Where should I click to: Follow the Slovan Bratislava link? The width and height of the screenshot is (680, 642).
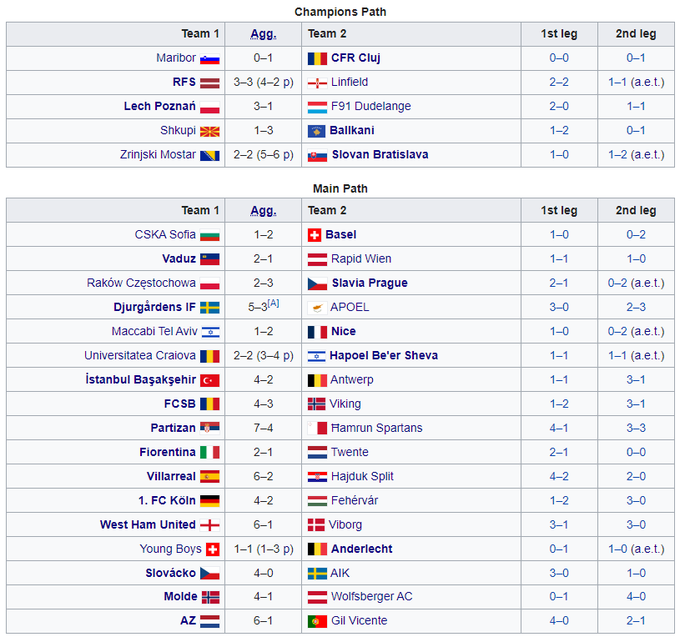pyautogui.click(x=379, y=155)
